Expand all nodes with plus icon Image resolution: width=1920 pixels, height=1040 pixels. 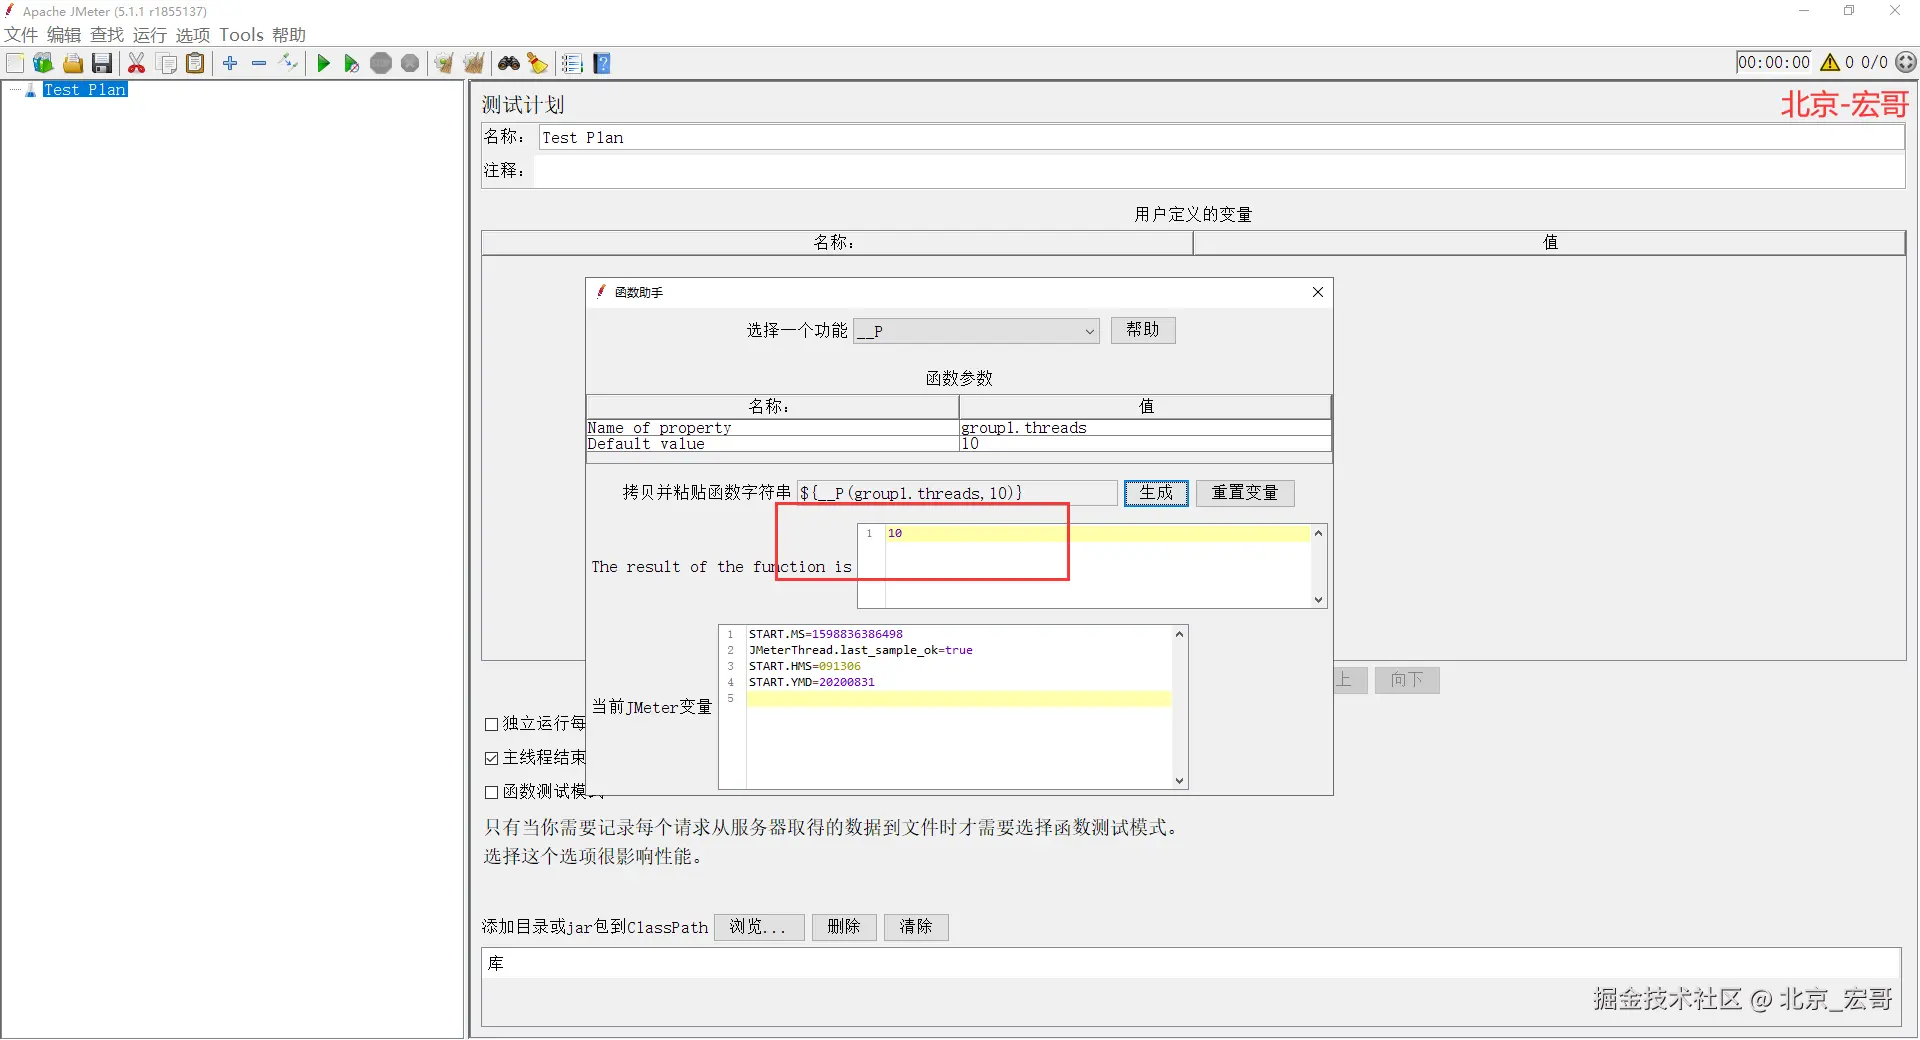coord(230,63)
